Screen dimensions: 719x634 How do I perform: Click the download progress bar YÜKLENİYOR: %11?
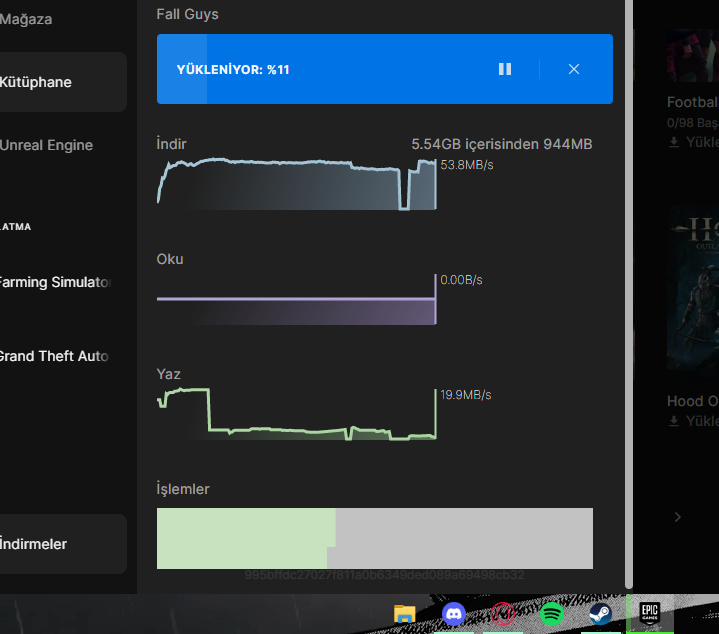pyautogui.click(x=385, y=69)
